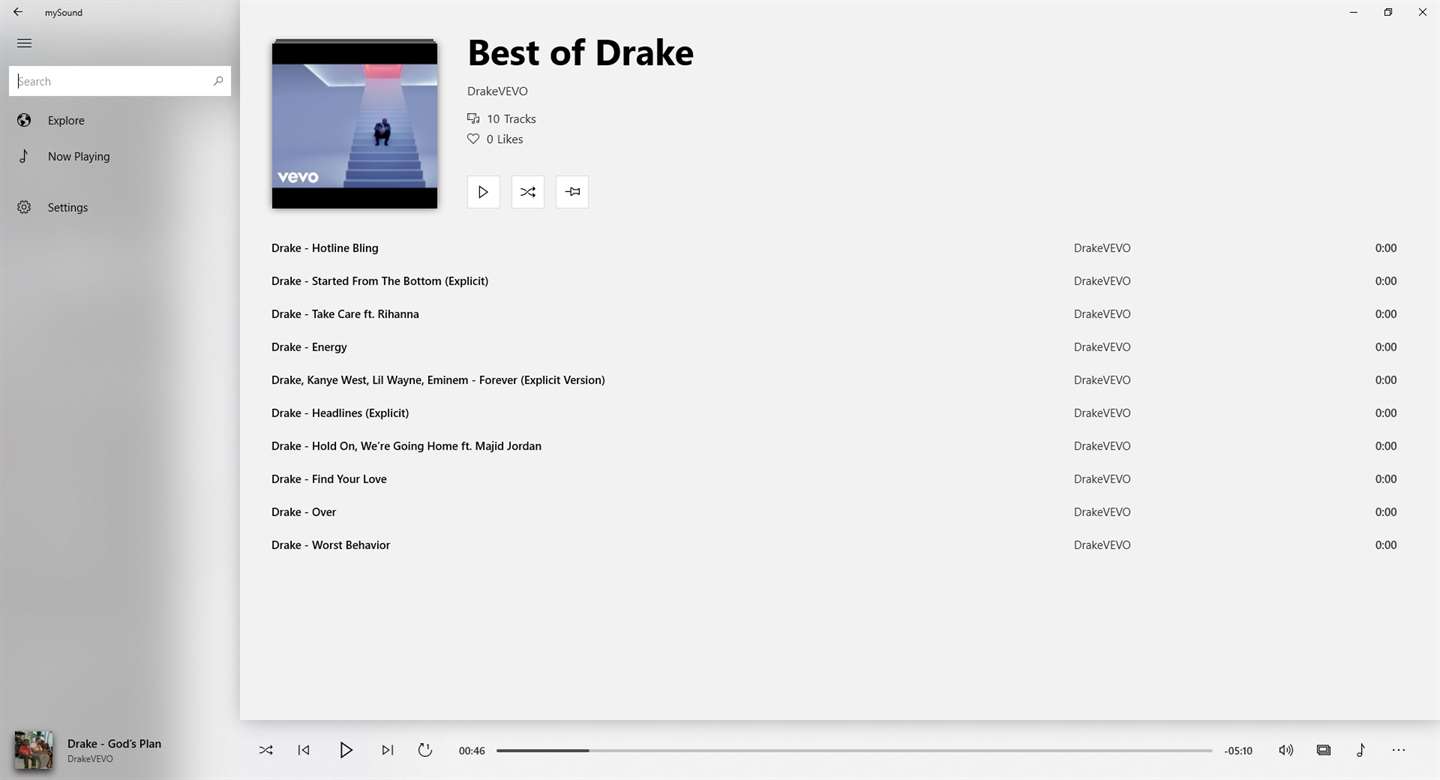Click the Now Playing music note icon
1440x780 pixels.
pos(24,156)
